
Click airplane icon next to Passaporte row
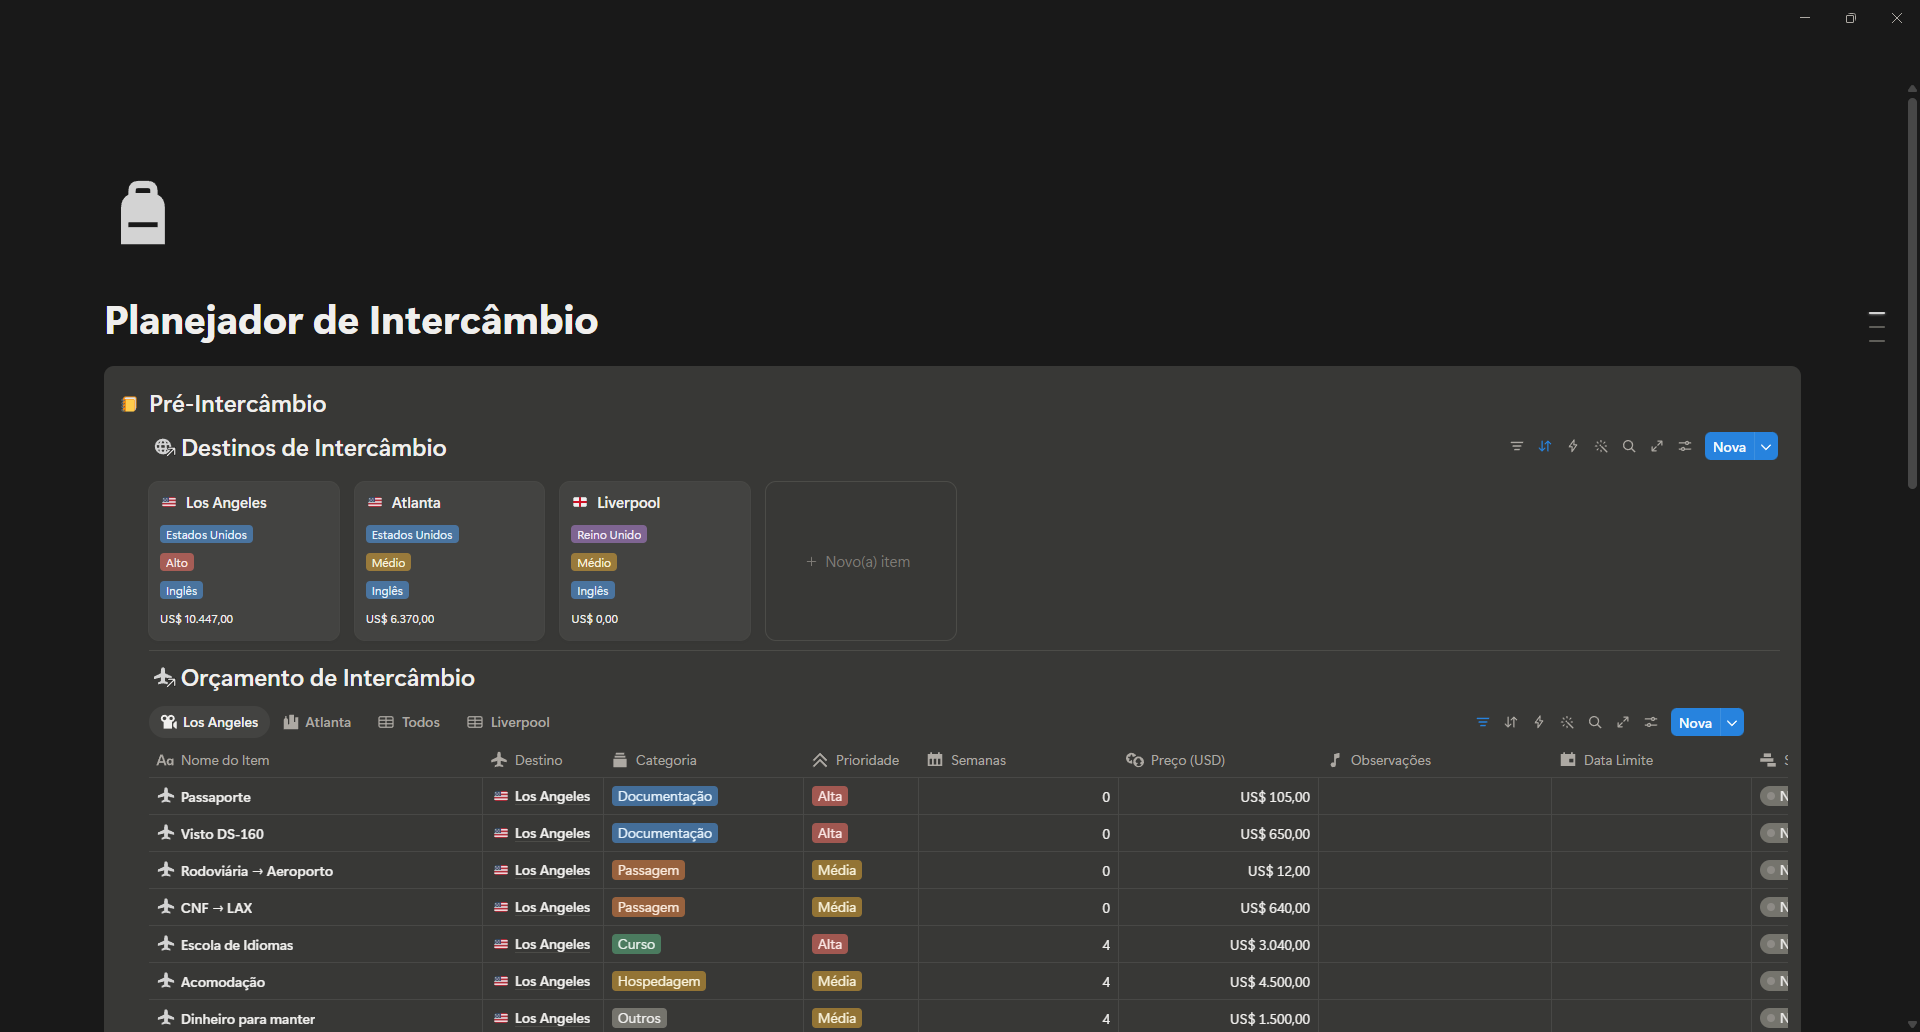(166, 796)
